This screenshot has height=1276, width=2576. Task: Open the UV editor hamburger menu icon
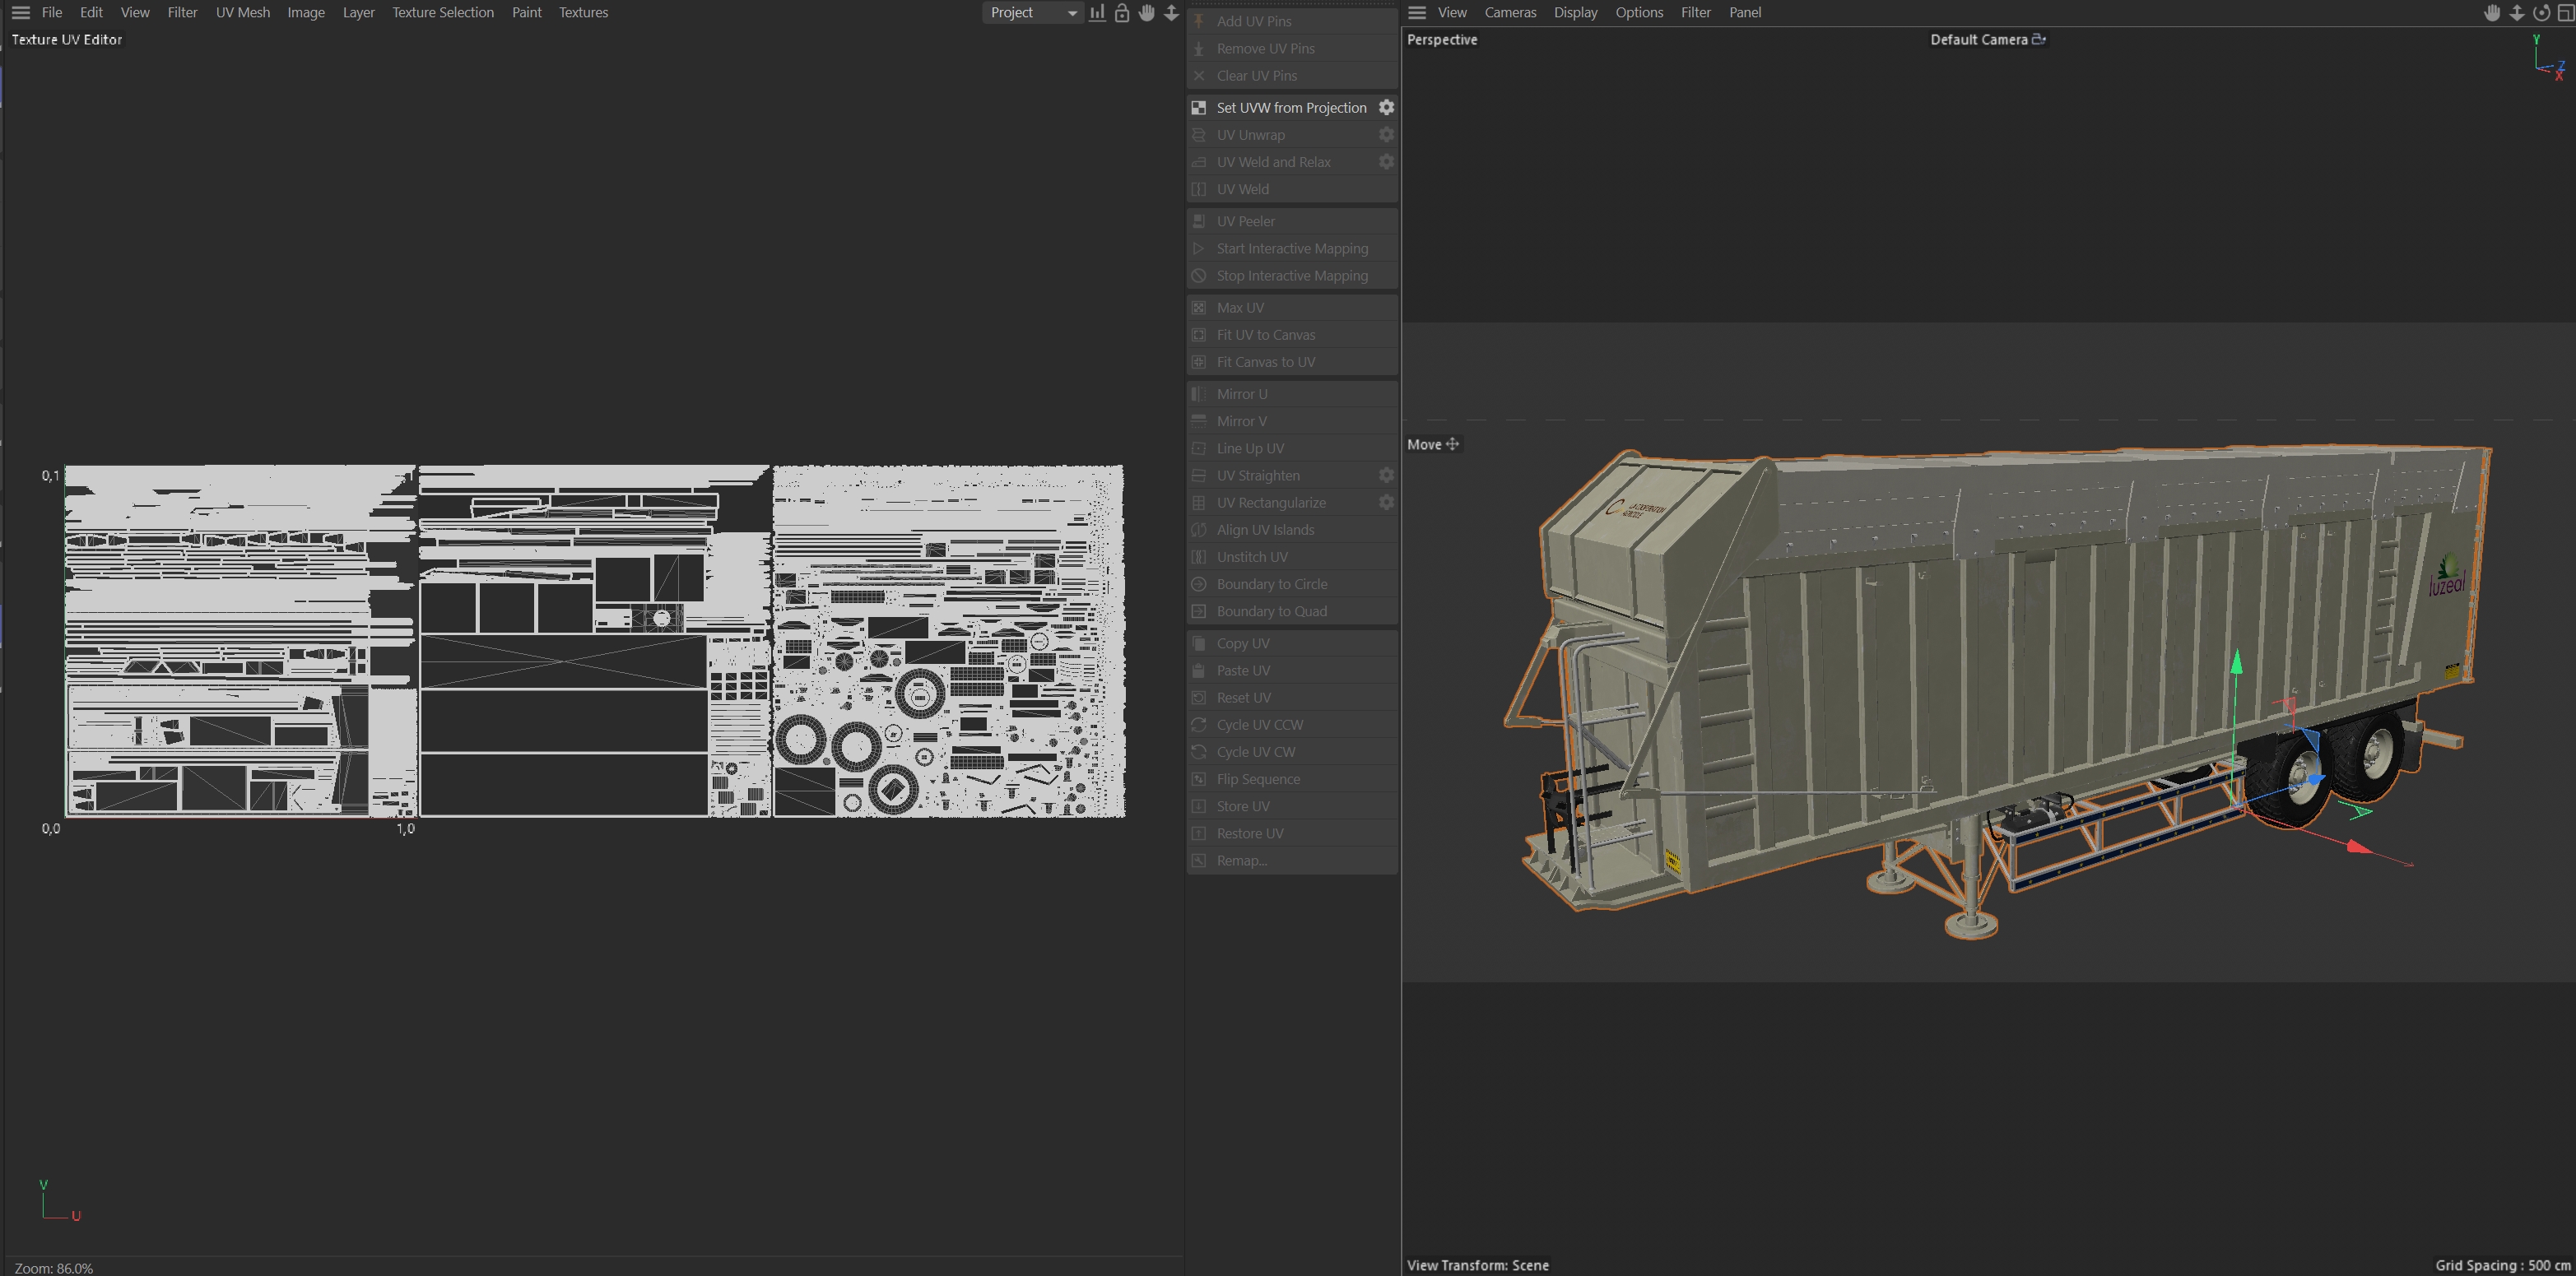[20, 13]
